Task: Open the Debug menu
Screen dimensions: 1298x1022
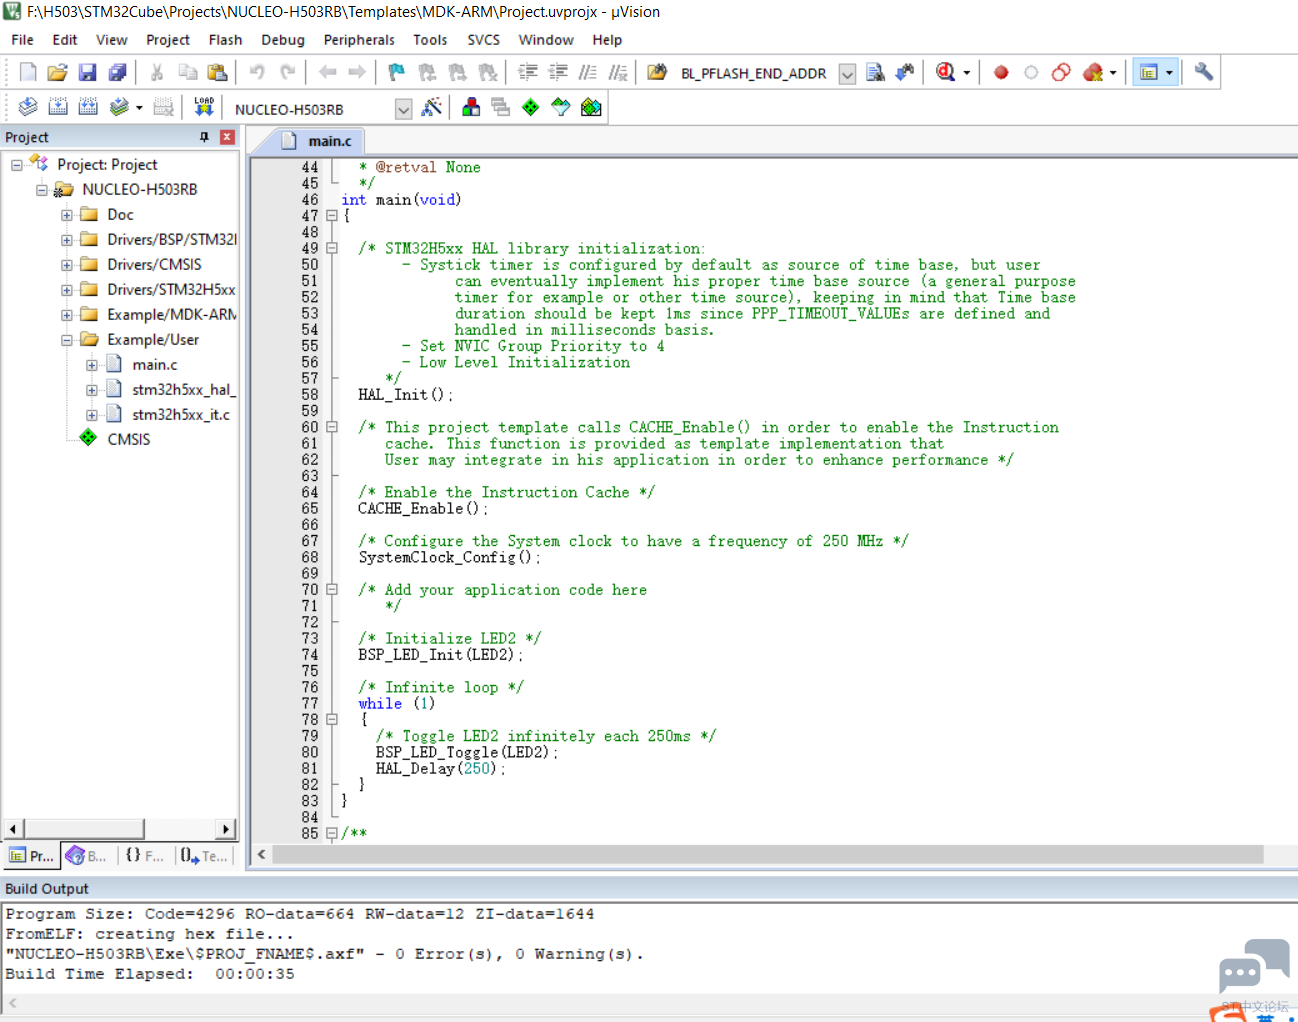Action: click(x=283, y=40)
